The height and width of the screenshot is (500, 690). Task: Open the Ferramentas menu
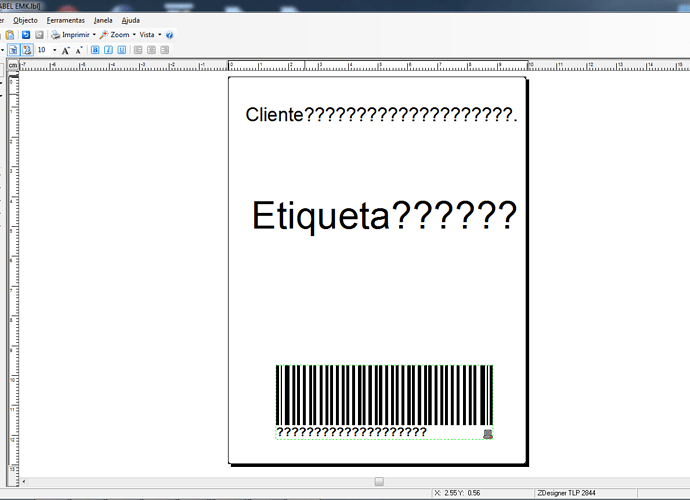coord(66,20)
